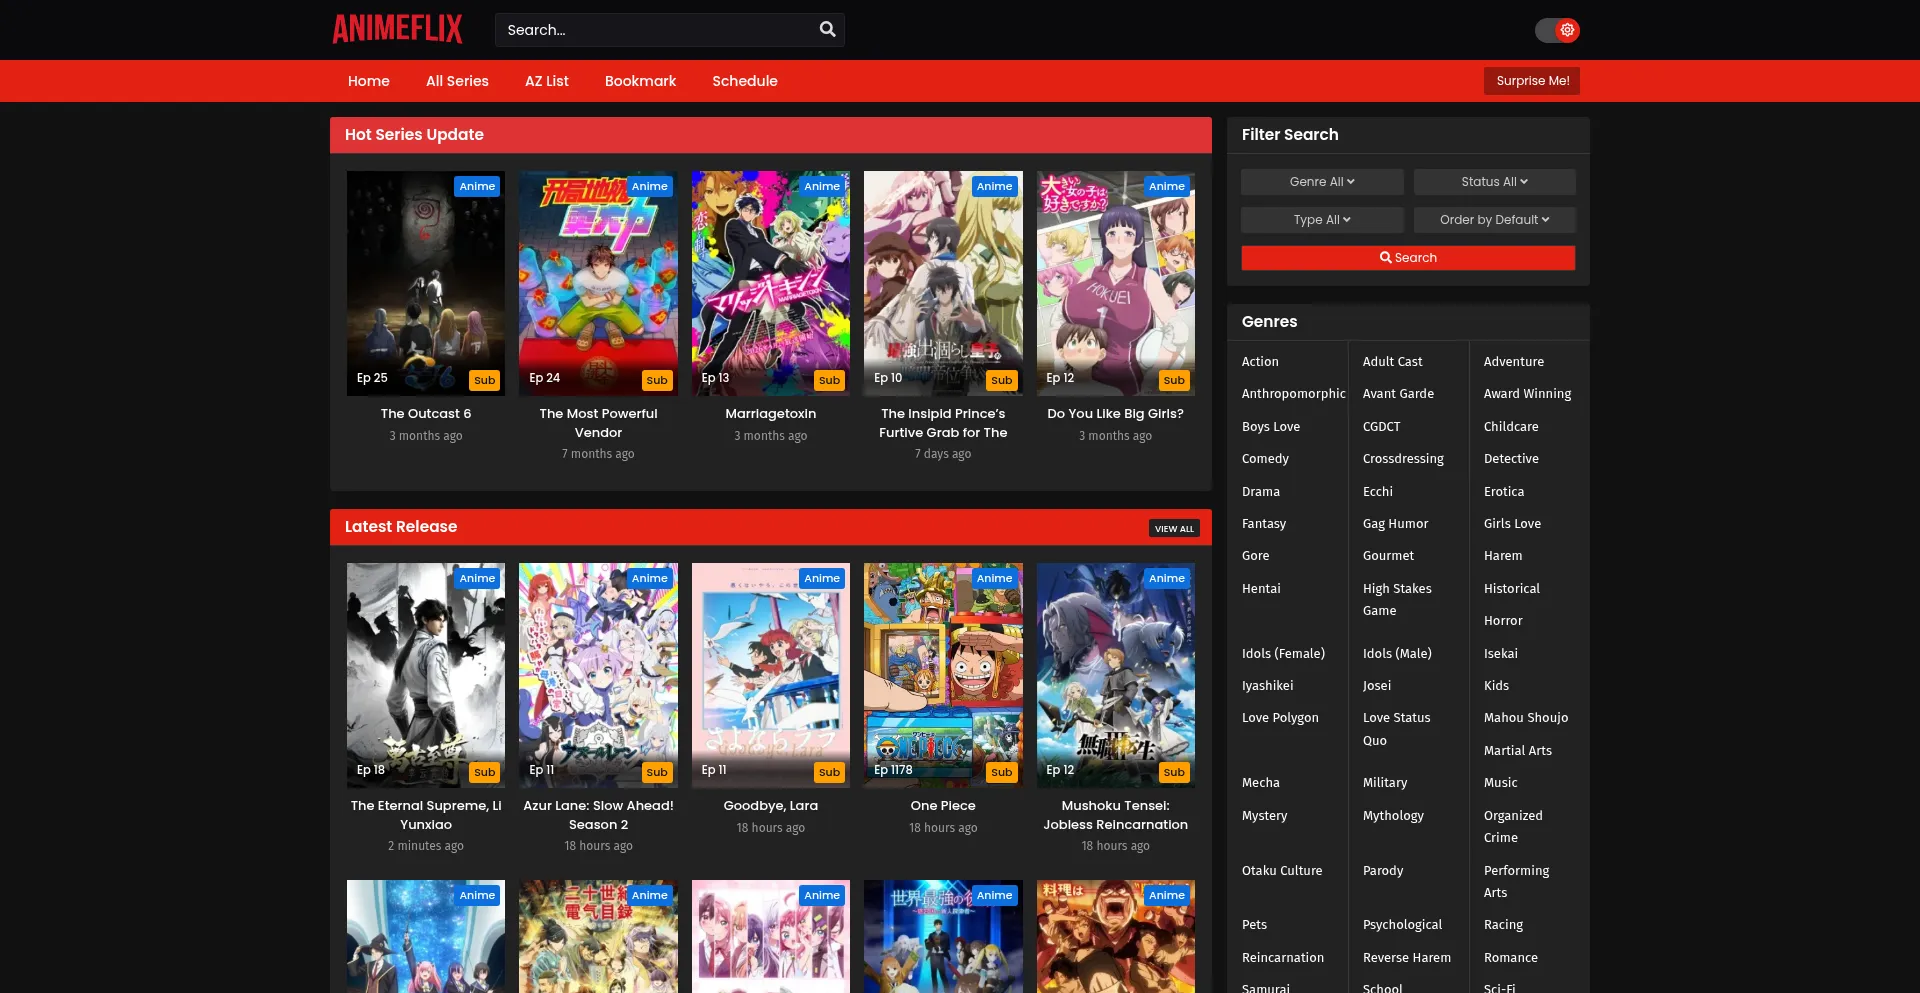Open the Goodbye, Lara poster
The height and width of the screenshot is (993, 1920).
point(771,675)
